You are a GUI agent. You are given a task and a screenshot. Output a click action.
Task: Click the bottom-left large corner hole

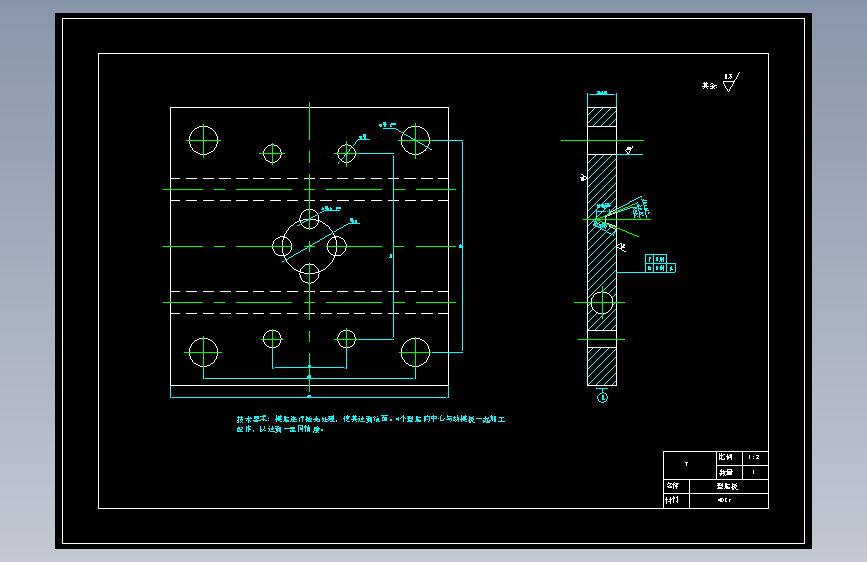point(203,352)
